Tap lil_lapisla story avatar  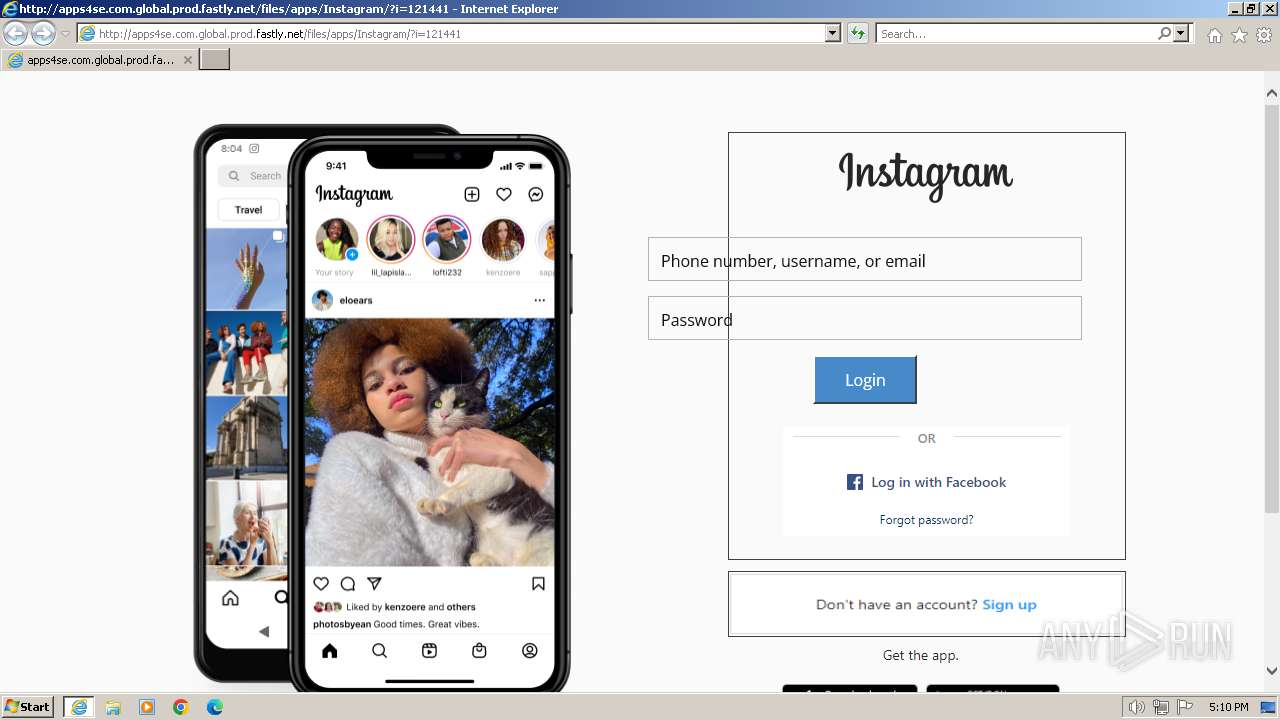click(391, 240)
